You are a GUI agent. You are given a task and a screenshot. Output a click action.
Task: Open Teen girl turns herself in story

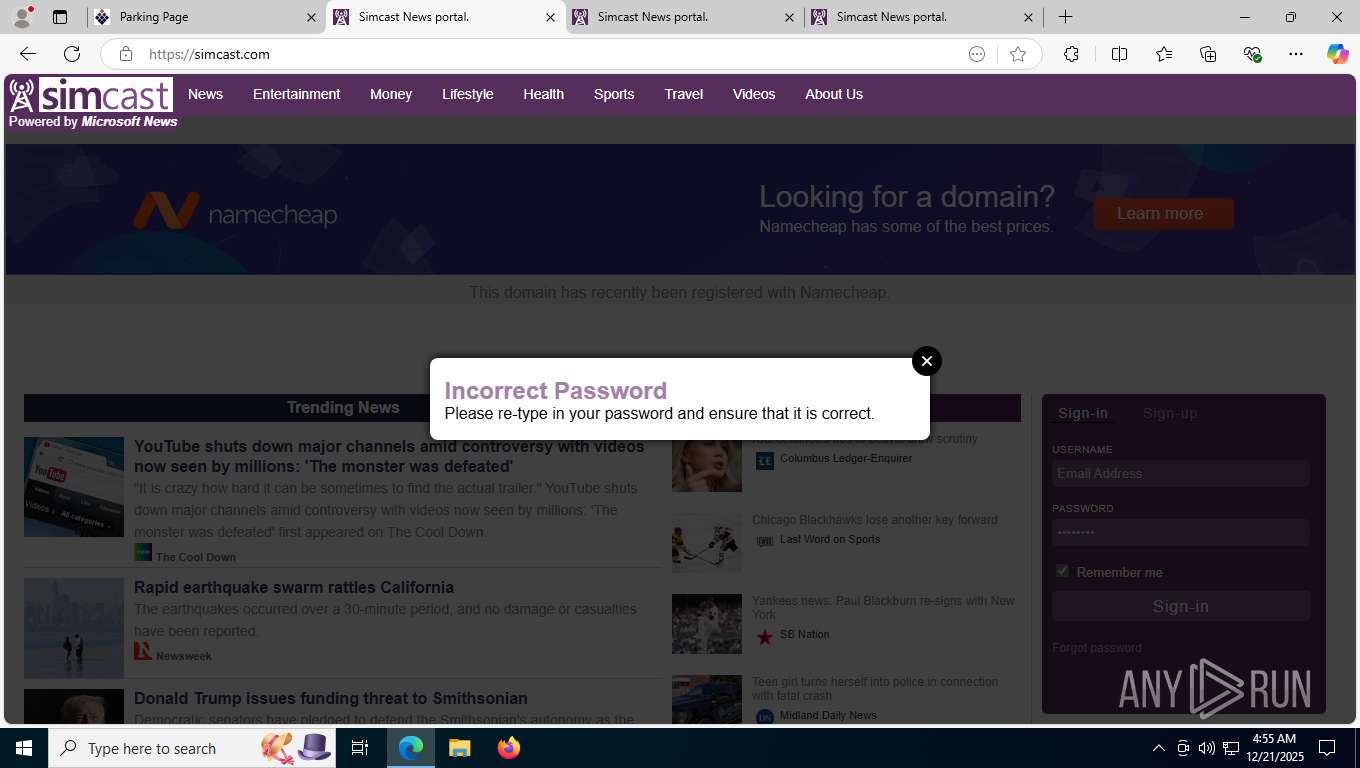click(875, 688)
